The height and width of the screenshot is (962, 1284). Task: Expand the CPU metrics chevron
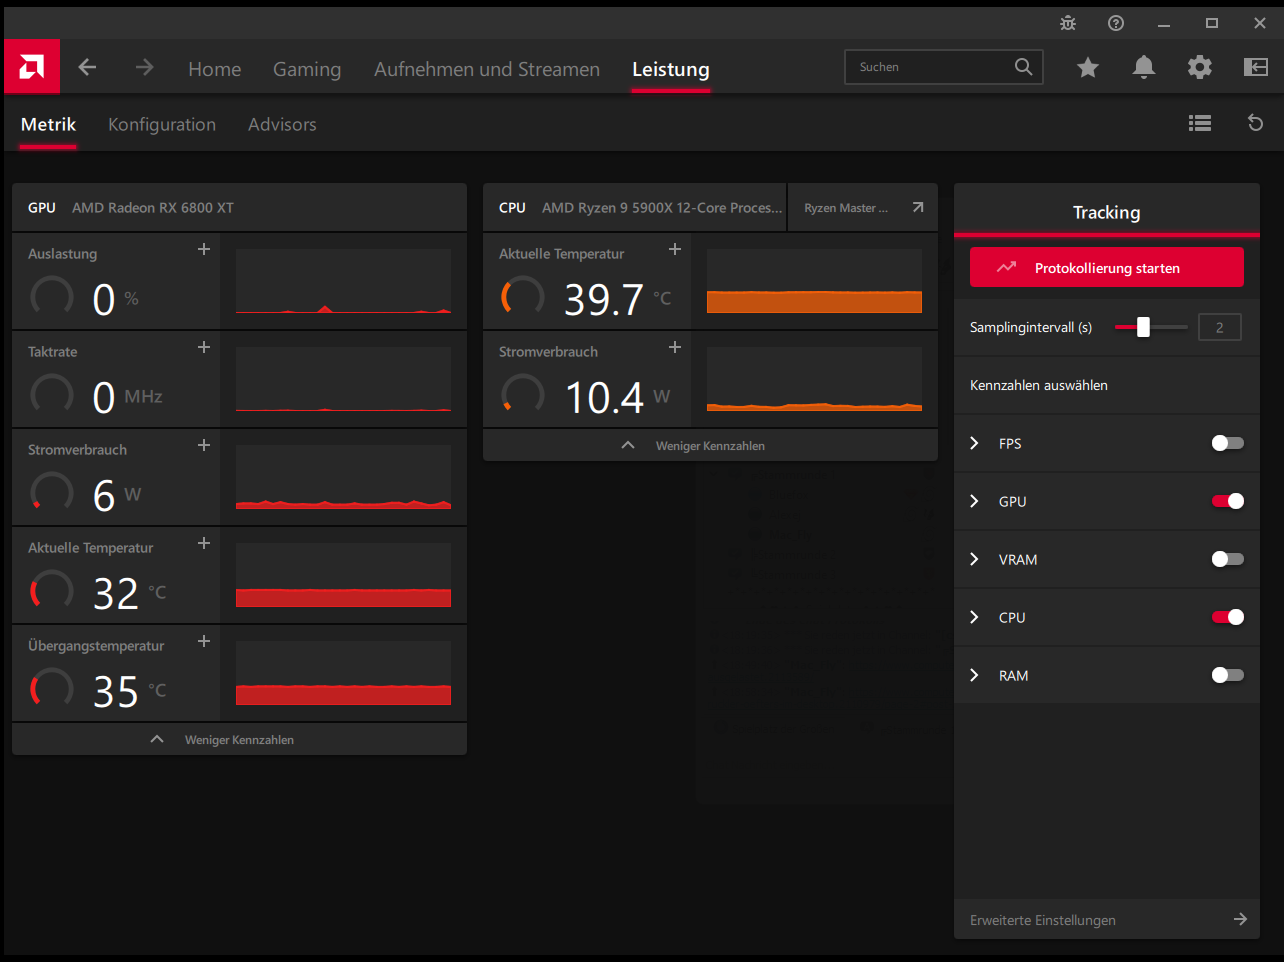975,617
